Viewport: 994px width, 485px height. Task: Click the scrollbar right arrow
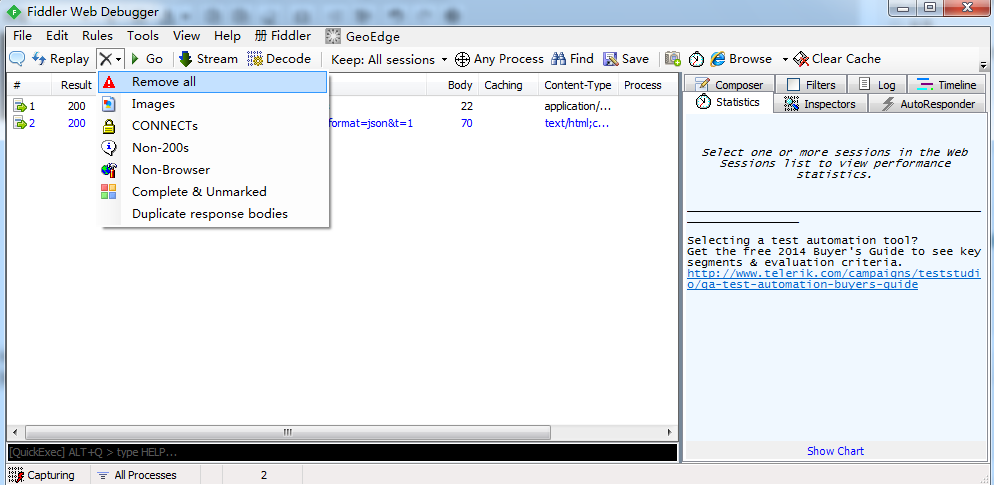(x=670, y=432)
